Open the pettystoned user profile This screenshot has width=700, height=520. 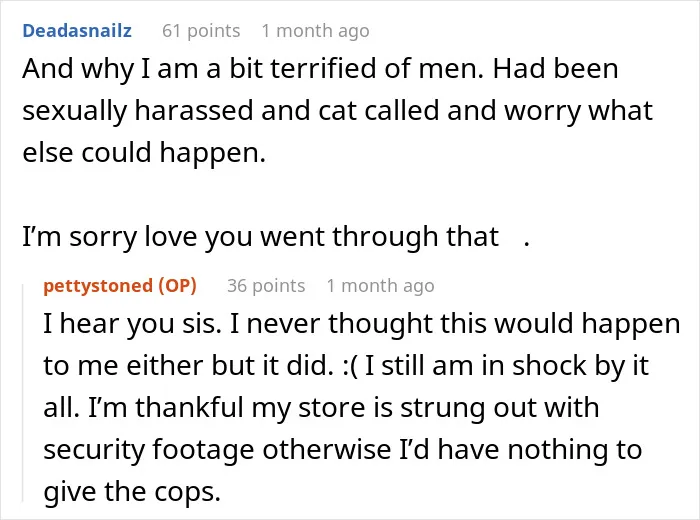click(x=98, y=286)
